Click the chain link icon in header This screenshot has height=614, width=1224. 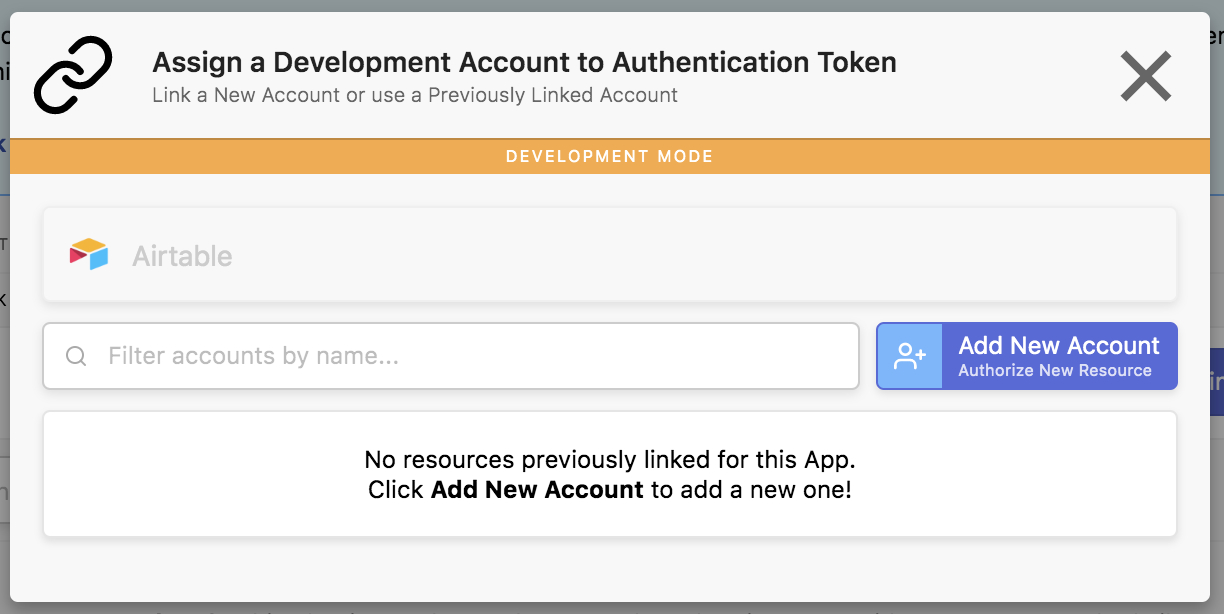(73, 75)
